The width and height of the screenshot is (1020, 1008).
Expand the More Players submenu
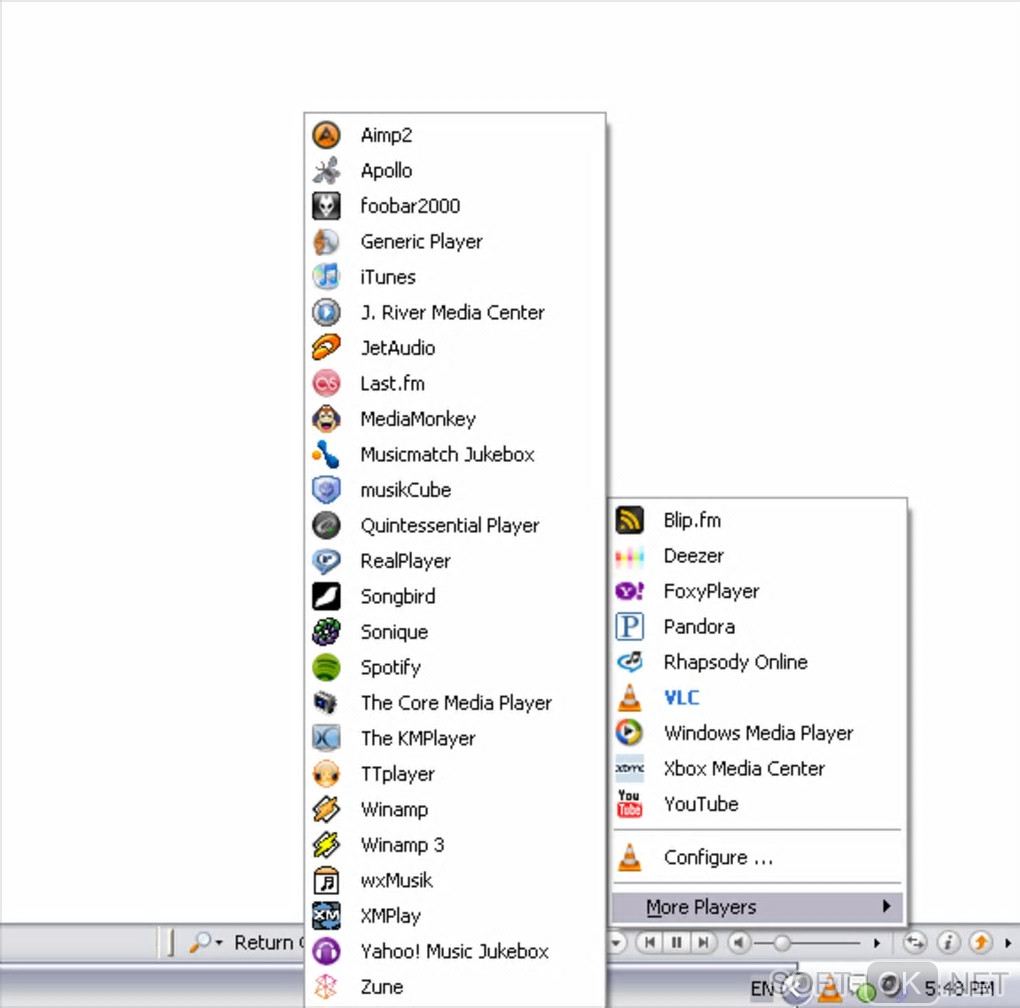tap(758, 907)
